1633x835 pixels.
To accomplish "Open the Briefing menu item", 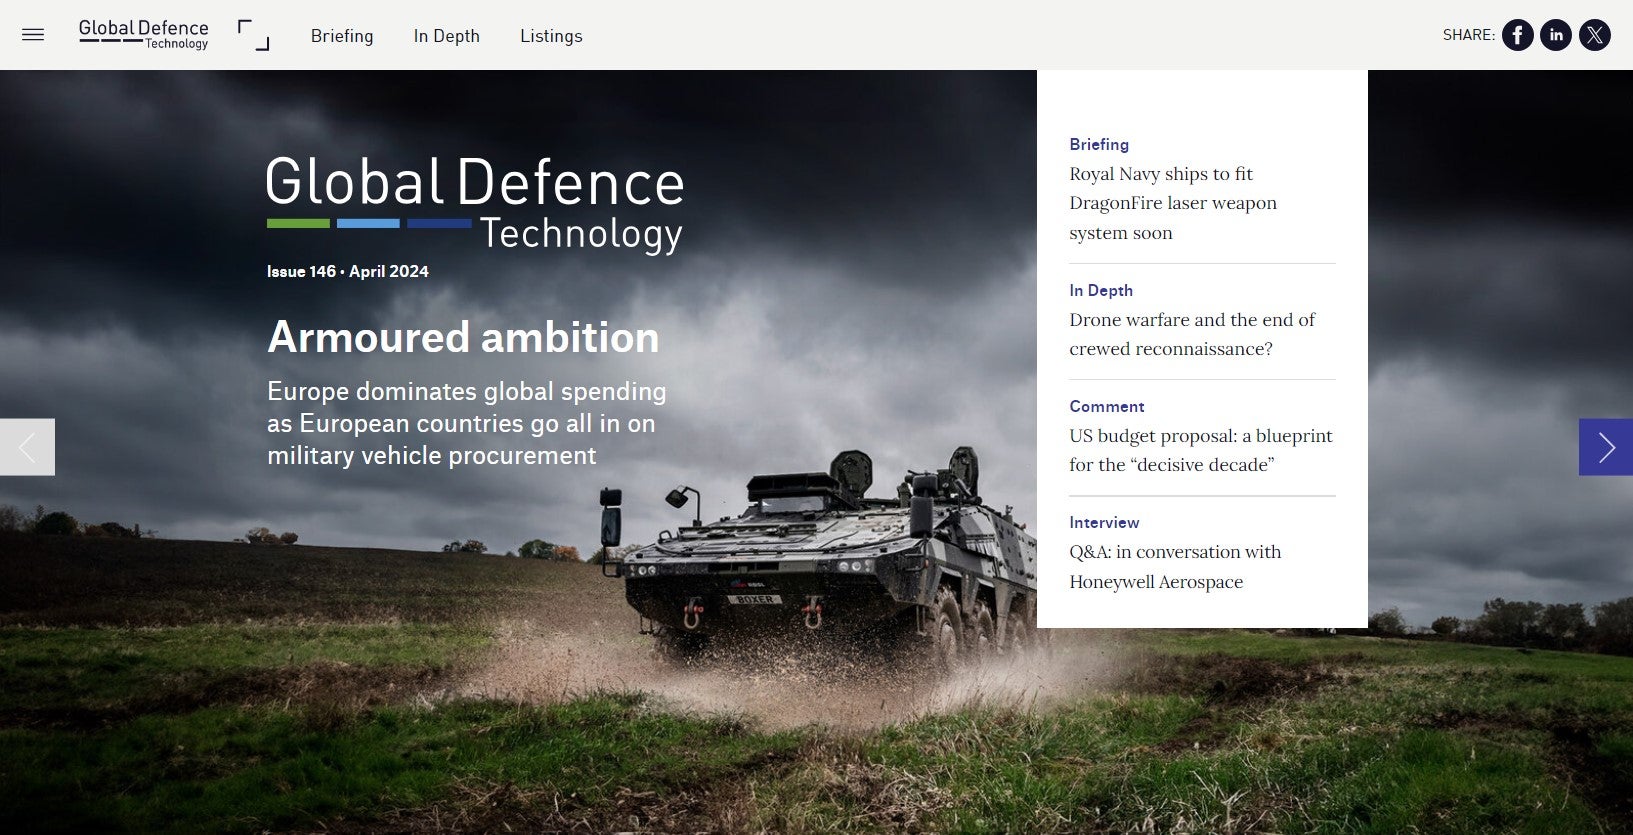I will pyautogui.click(x=342, y=36).
